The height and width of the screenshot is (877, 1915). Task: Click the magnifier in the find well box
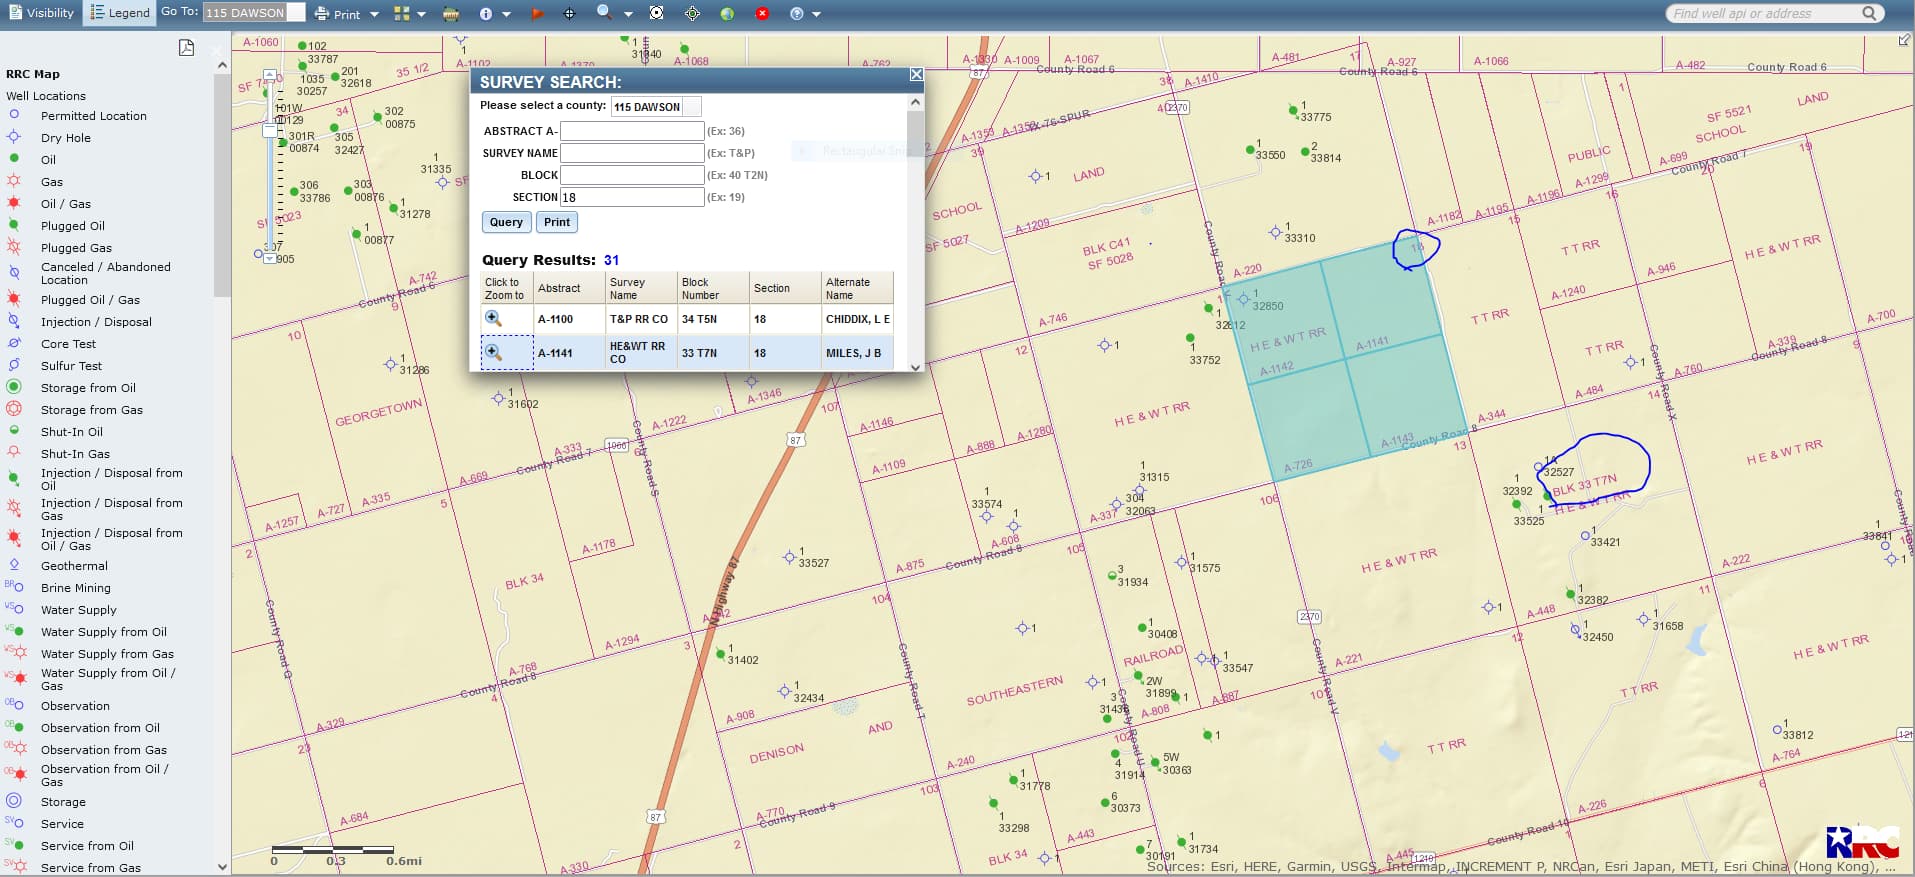tap(1869, 13)
